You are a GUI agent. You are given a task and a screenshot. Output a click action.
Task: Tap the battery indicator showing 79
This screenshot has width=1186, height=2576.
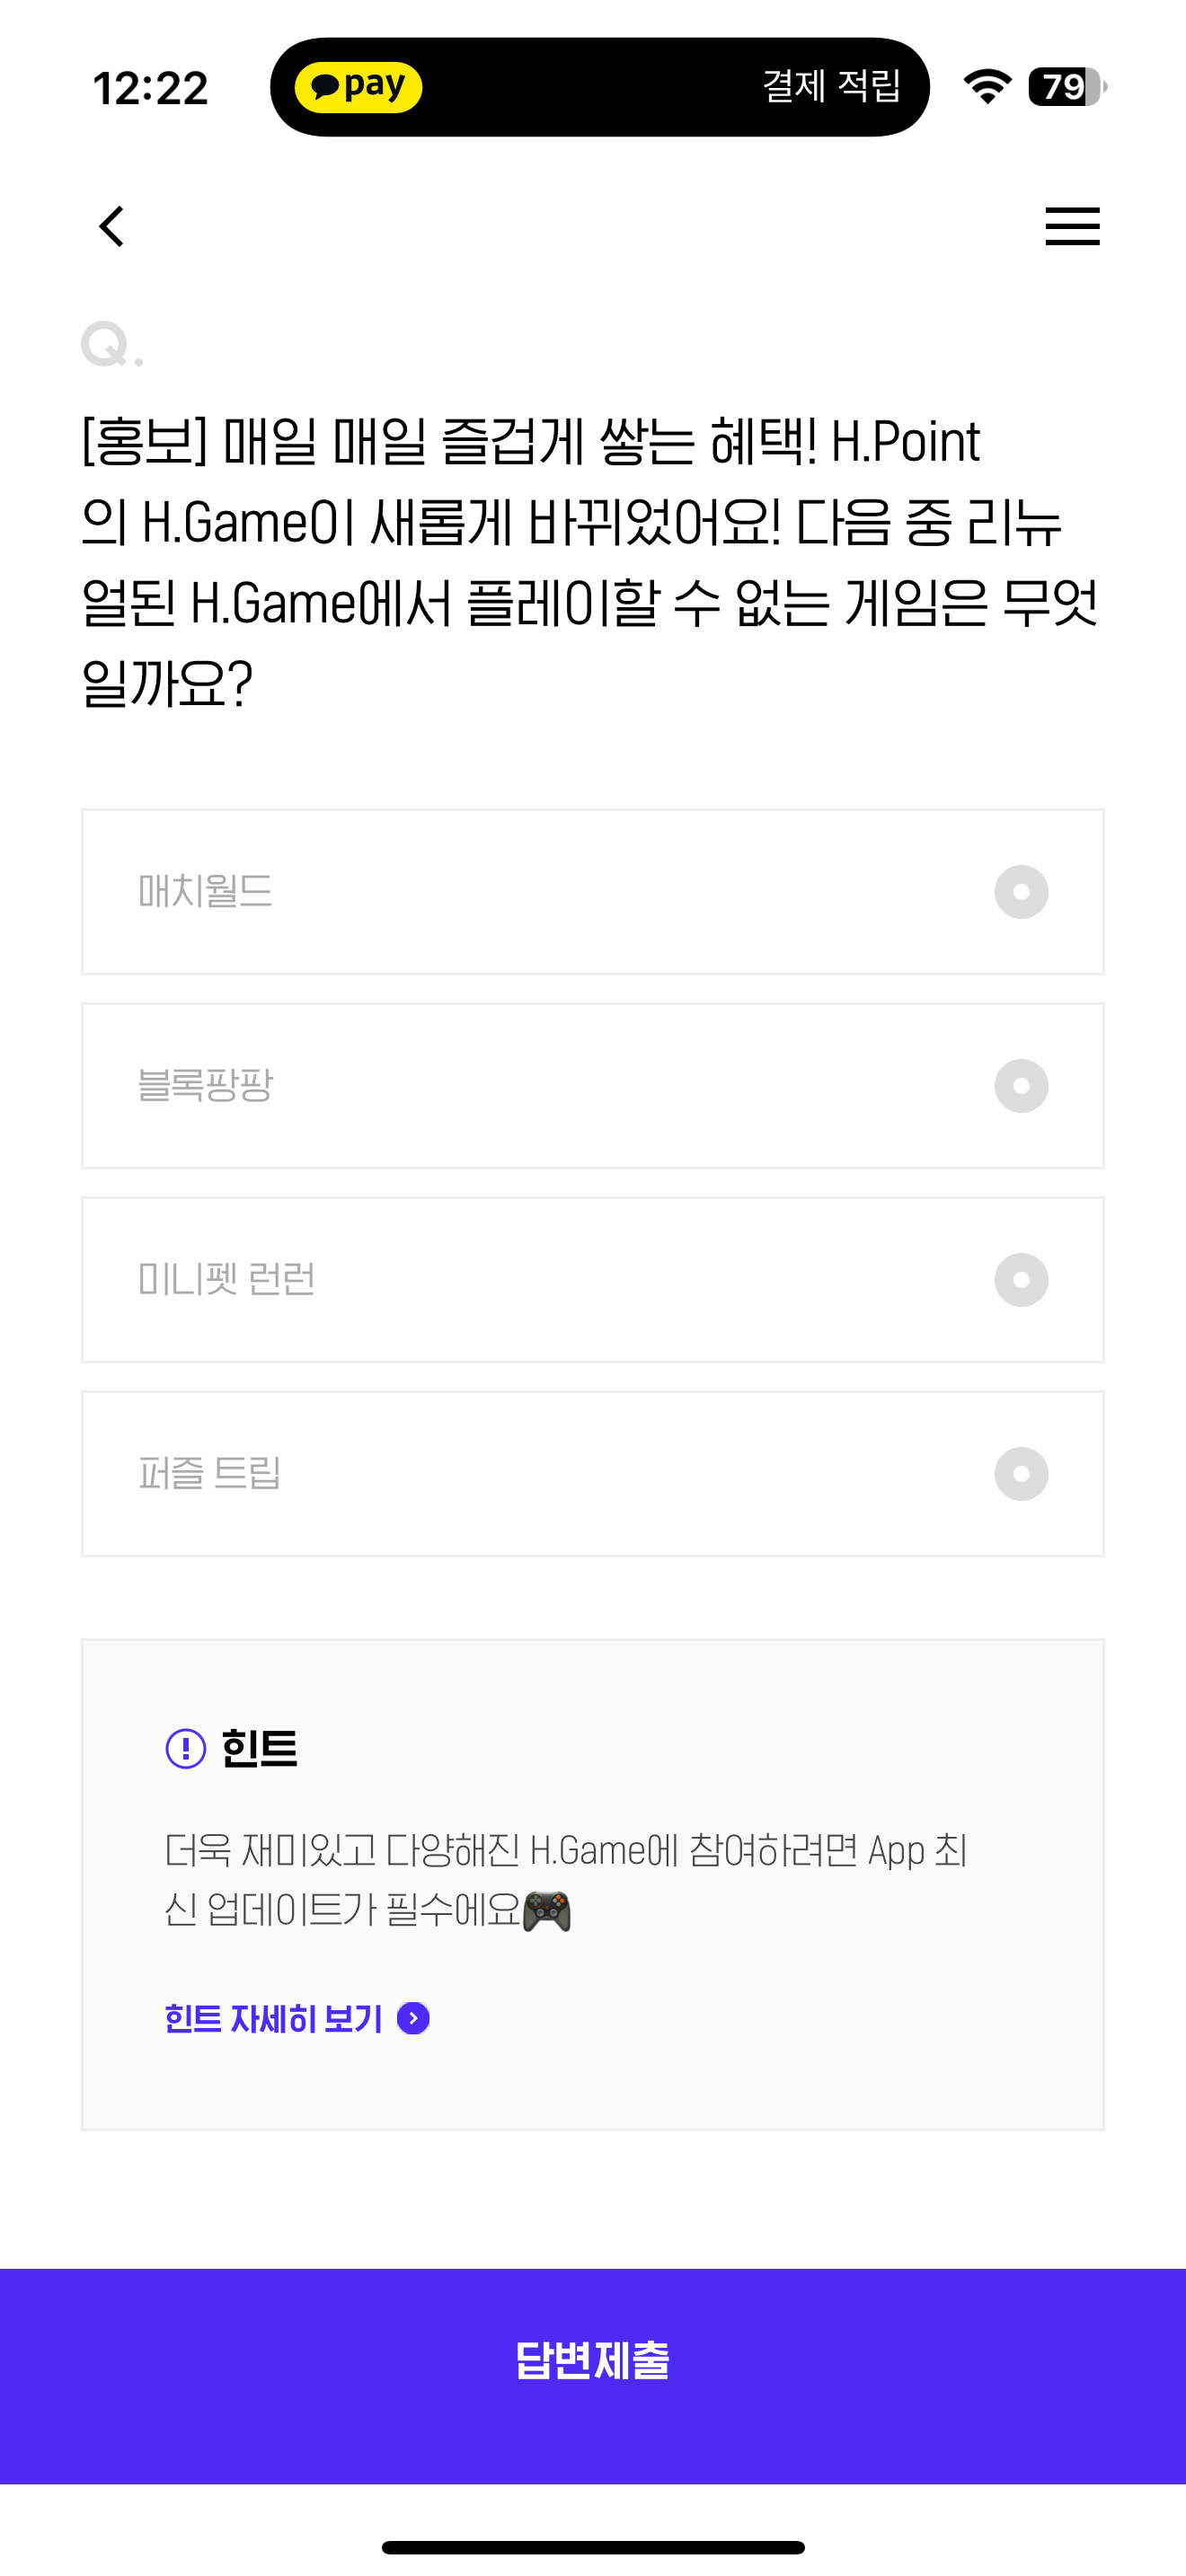coord(1067,87)
